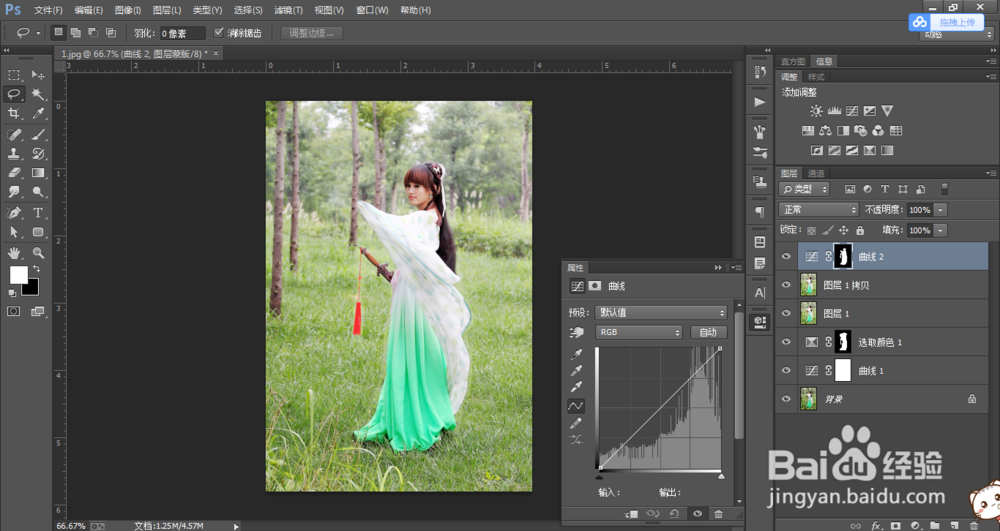The image size is (1000, 531).
Task: Hide the 曲线 2 layer
Action: (x=786, y=256)
